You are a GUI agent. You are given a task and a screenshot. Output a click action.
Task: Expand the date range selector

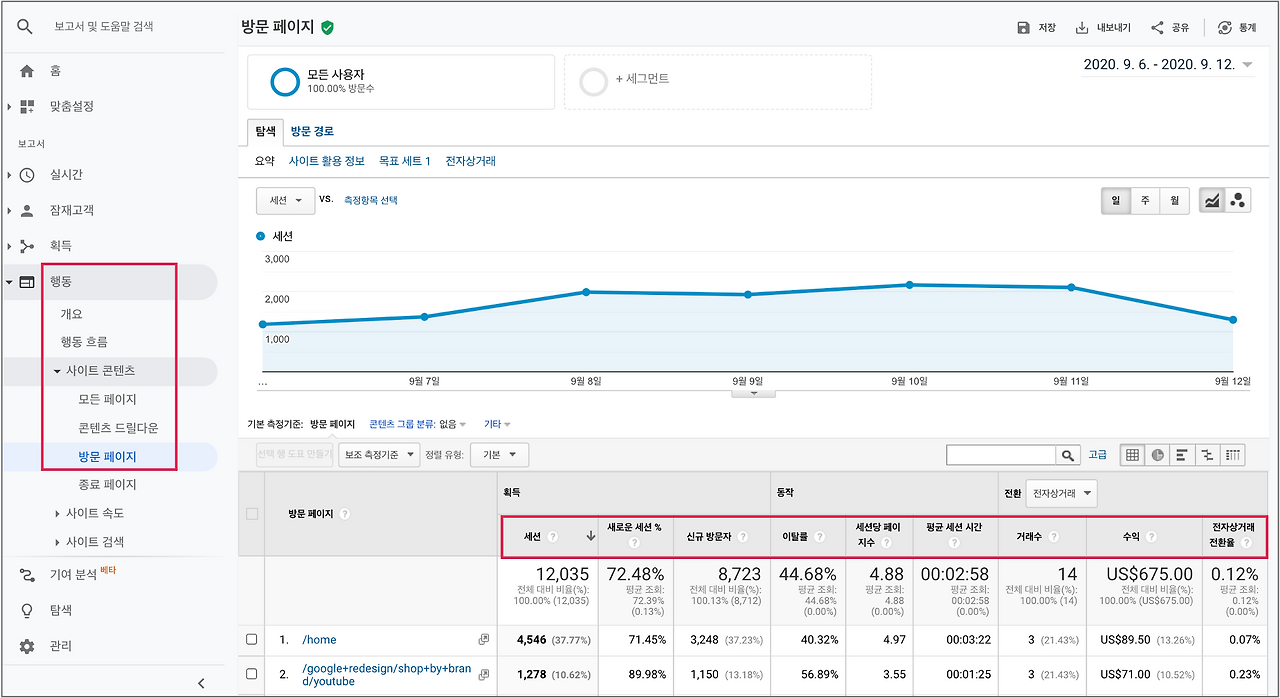pyautogui.click(x=1167, y=64)
